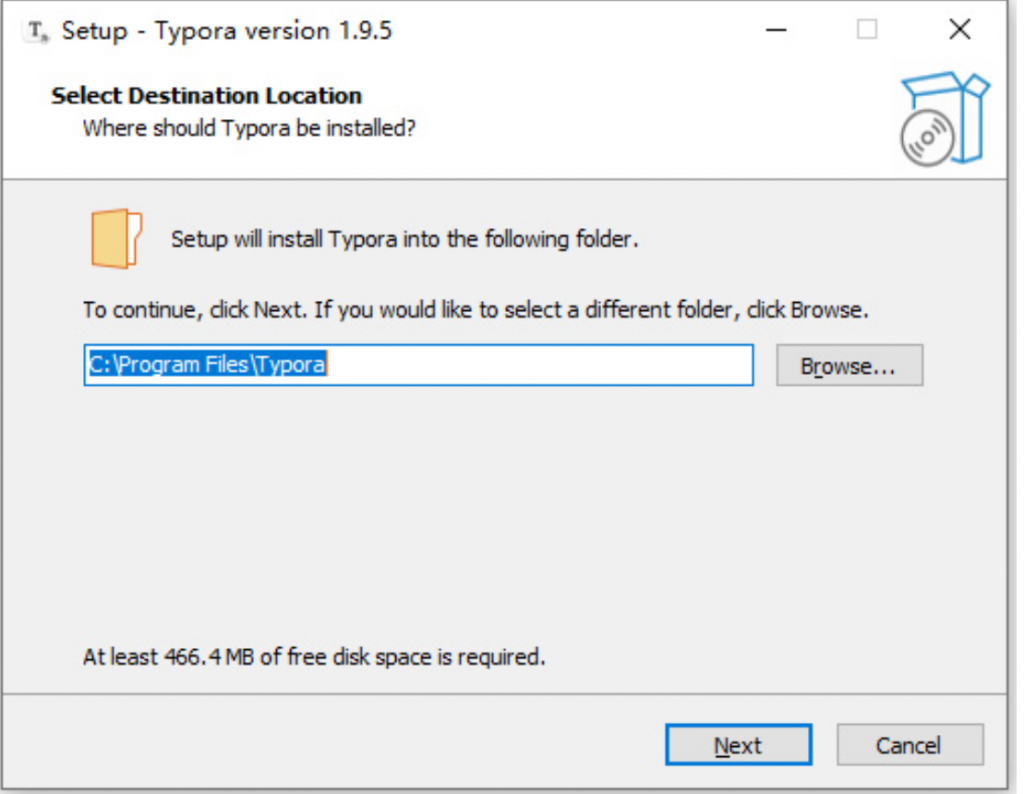Viewport: 1024px width, 794px height.
Task: Proceed with the Next button
Action: 738,744
